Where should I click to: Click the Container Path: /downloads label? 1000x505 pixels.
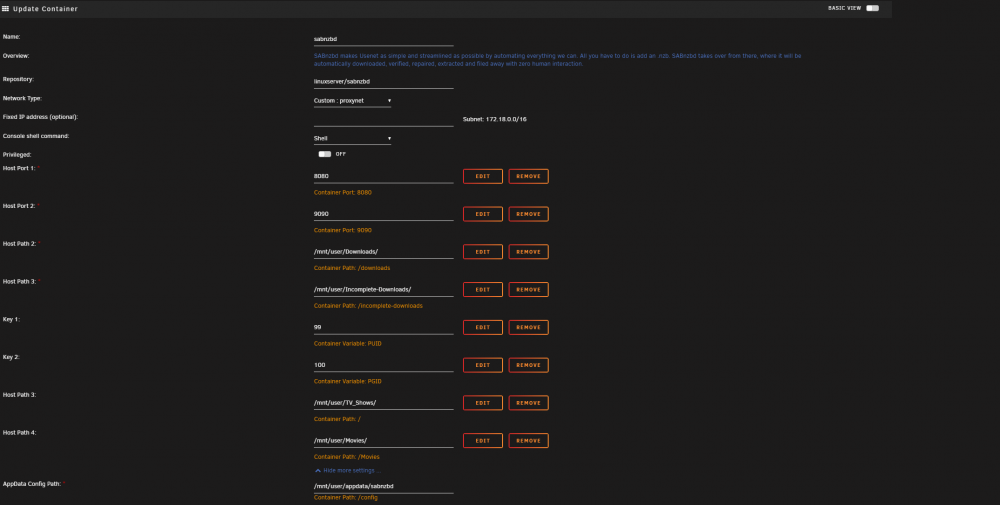coord(352,268)
